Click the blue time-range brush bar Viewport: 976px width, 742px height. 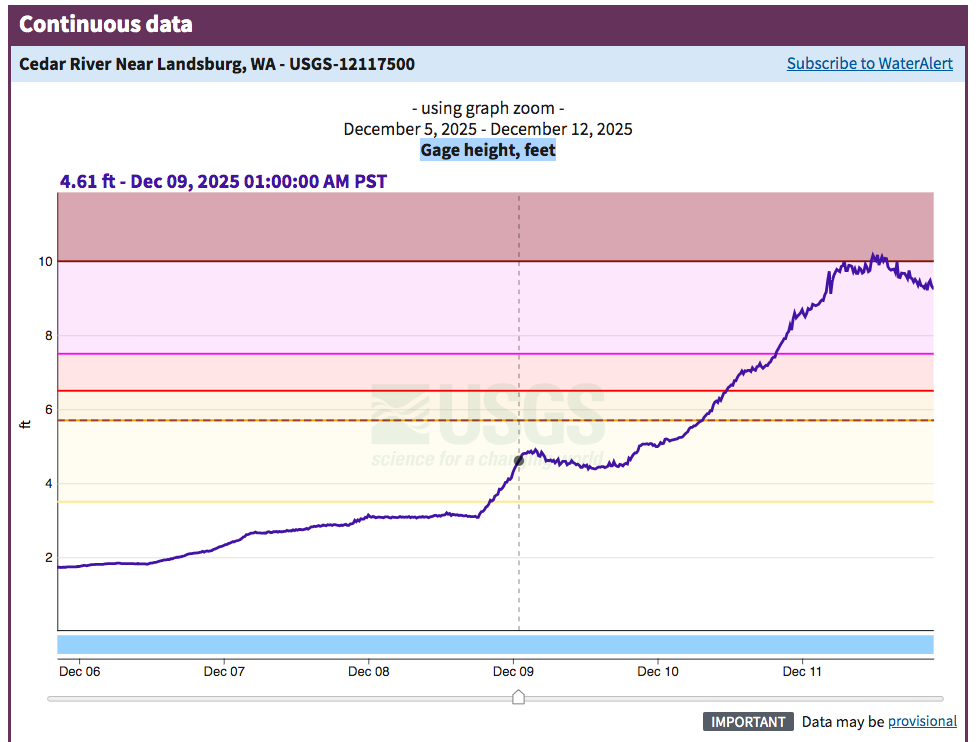pos(495,644)
